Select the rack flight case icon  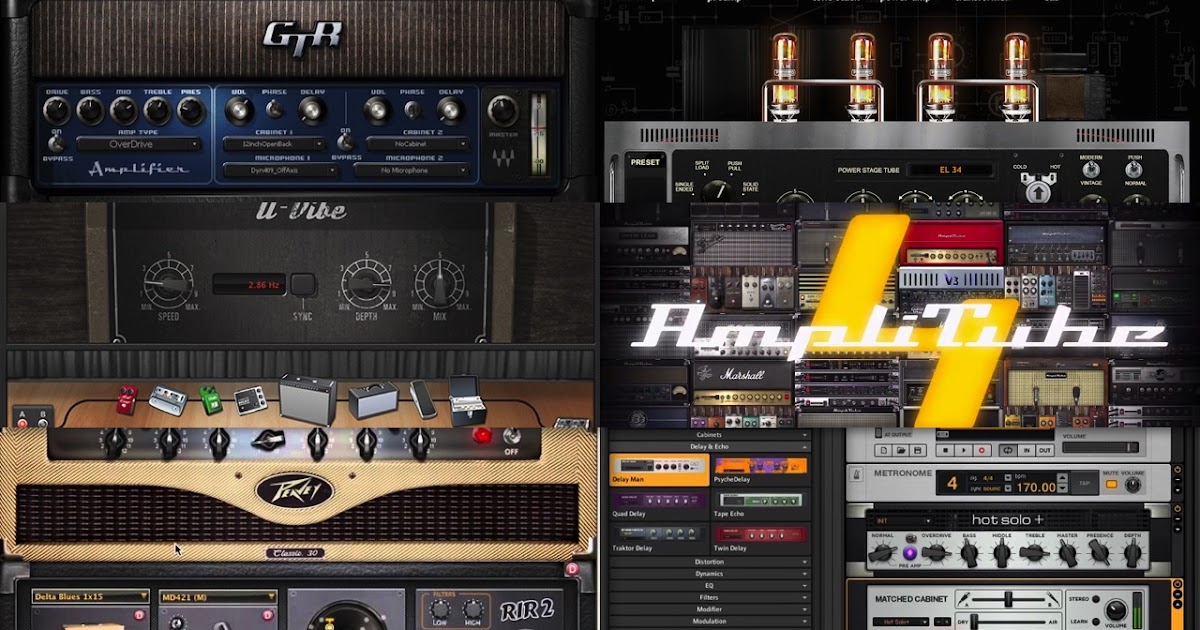click(x=467, y=398)
